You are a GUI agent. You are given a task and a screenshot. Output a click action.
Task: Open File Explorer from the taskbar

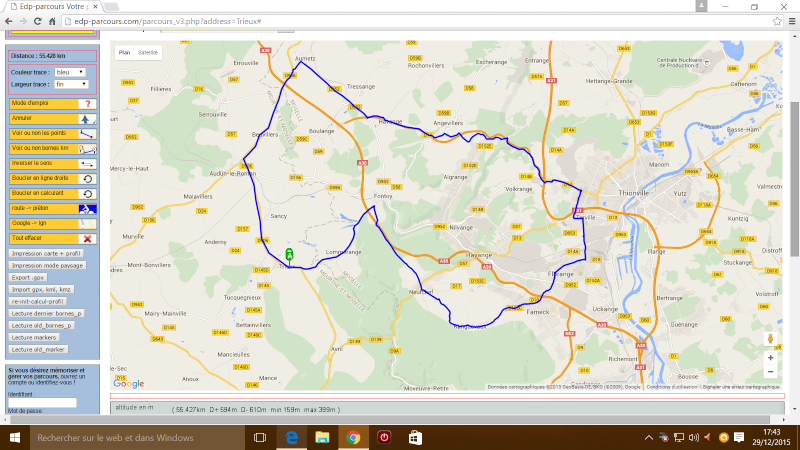(x=322, y=438)
